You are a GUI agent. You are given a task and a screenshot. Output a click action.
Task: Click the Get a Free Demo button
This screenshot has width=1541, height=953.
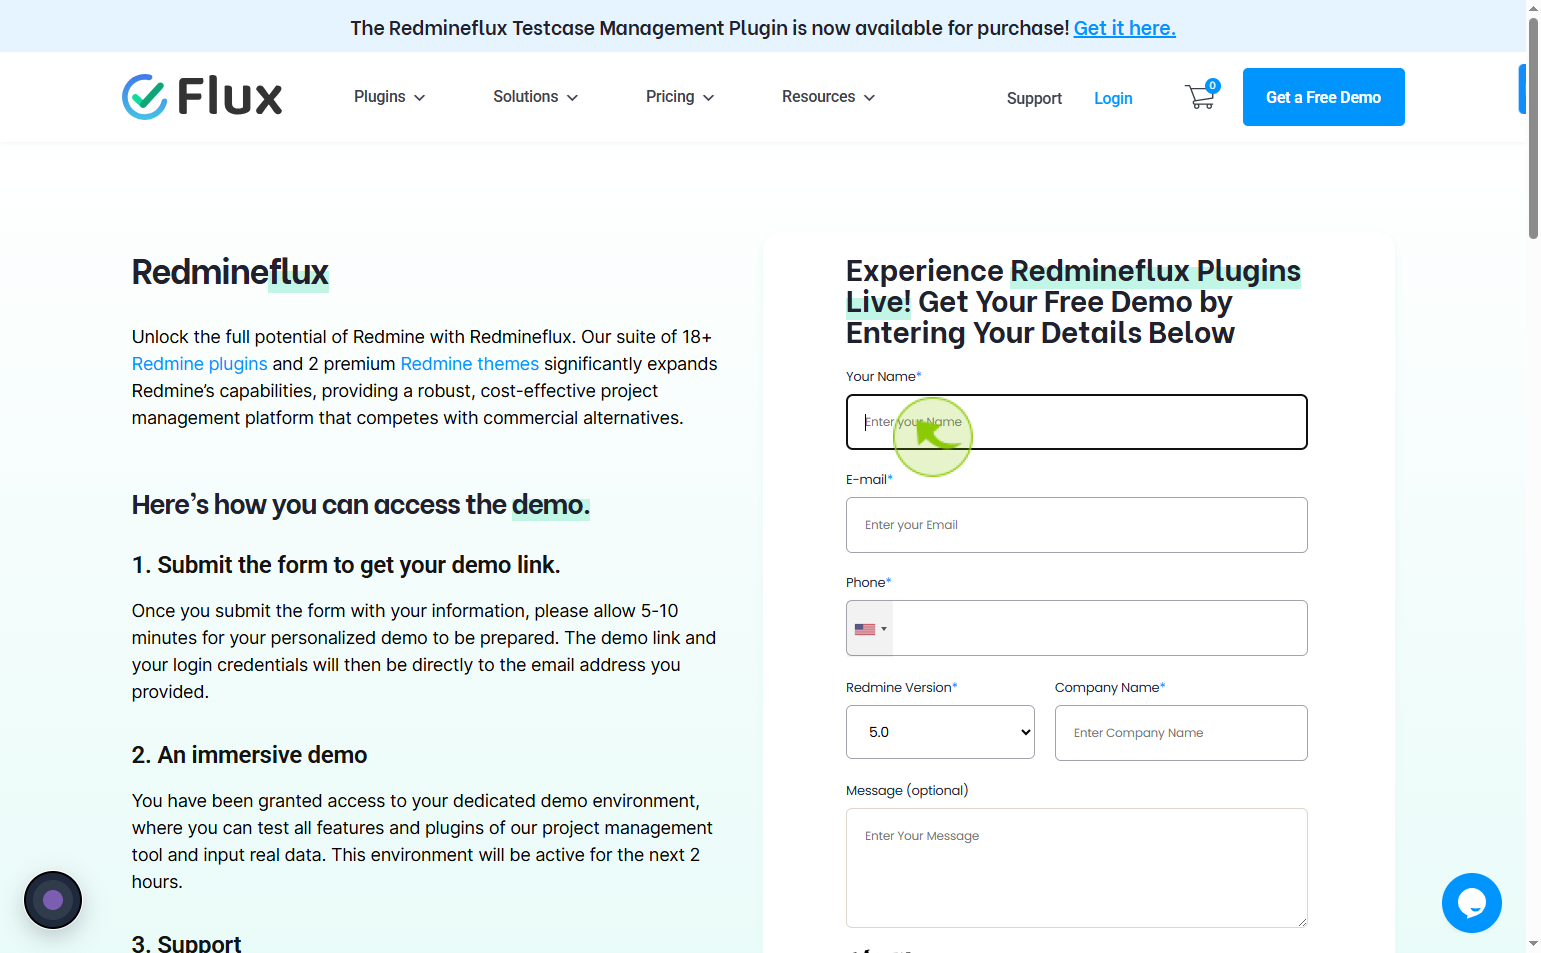(x=1324, y=97)
